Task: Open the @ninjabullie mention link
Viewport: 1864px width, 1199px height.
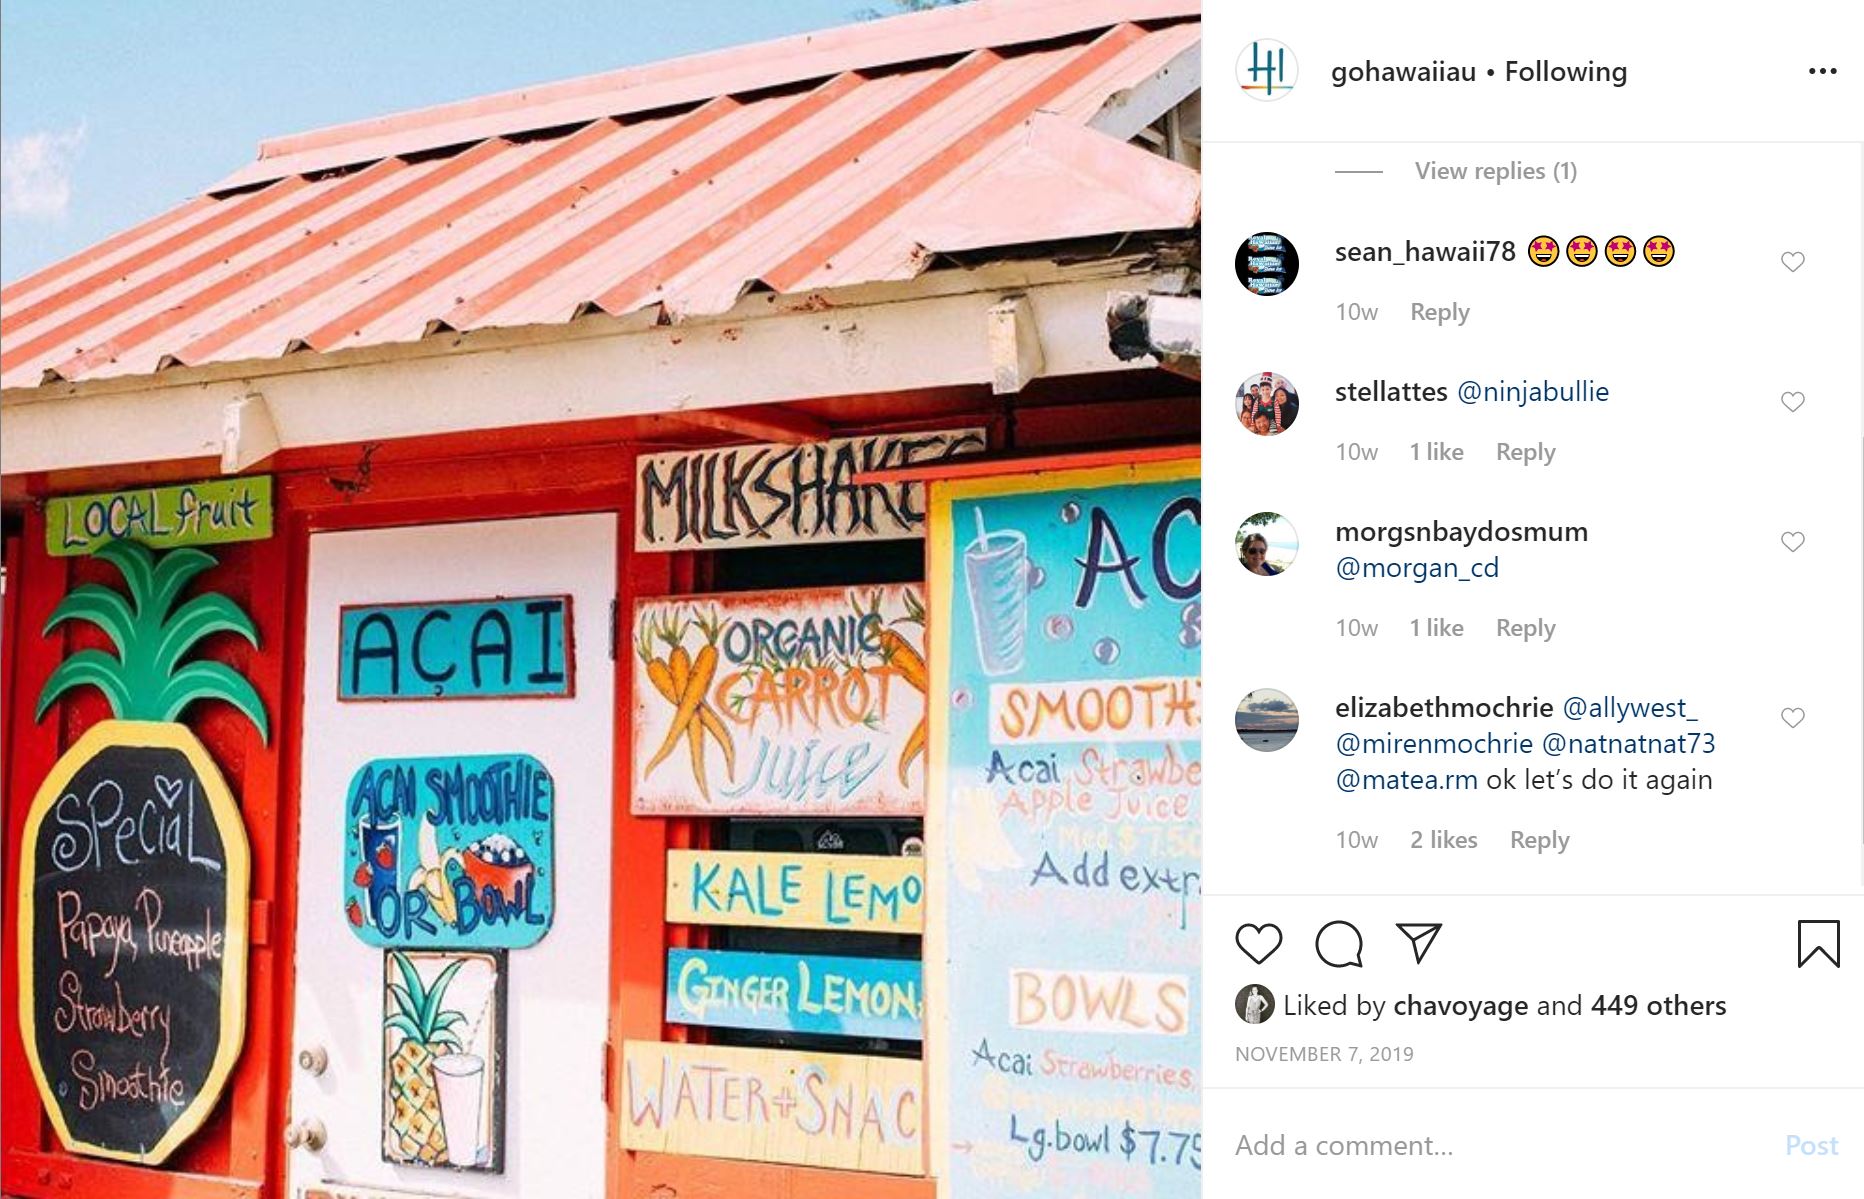Action: pos(1532,392)
